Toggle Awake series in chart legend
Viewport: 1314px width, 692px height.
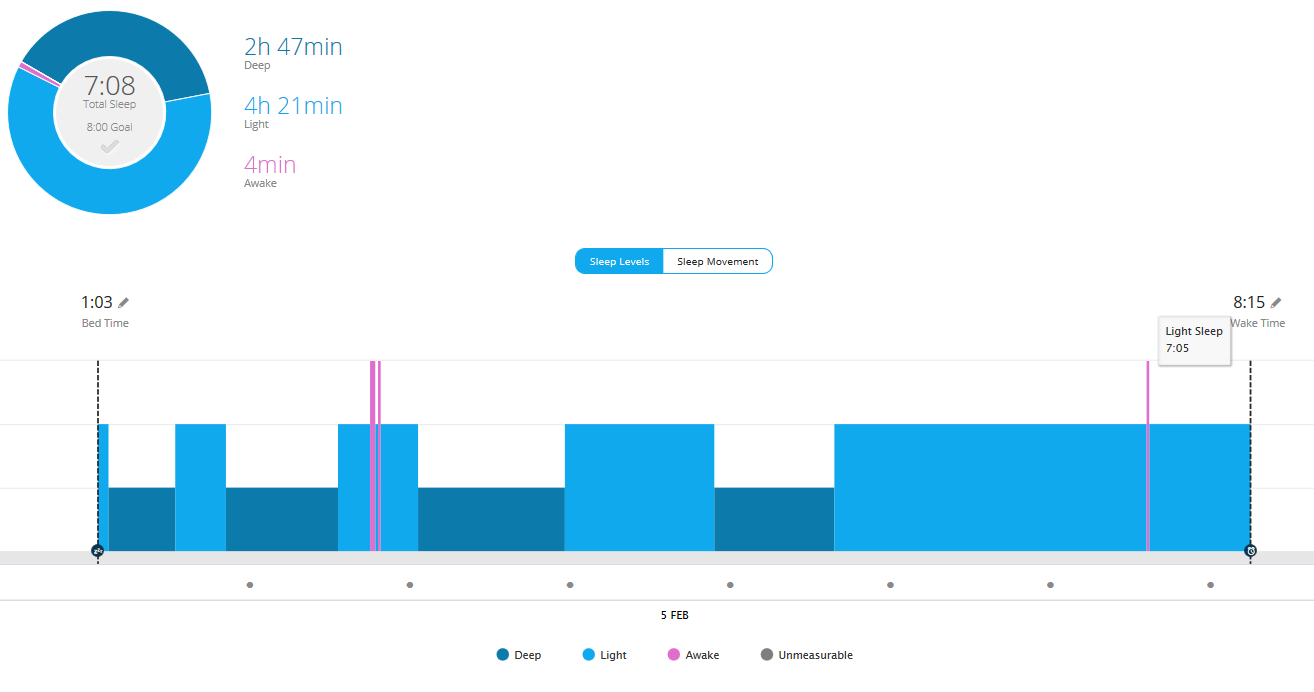pos(693,655)
